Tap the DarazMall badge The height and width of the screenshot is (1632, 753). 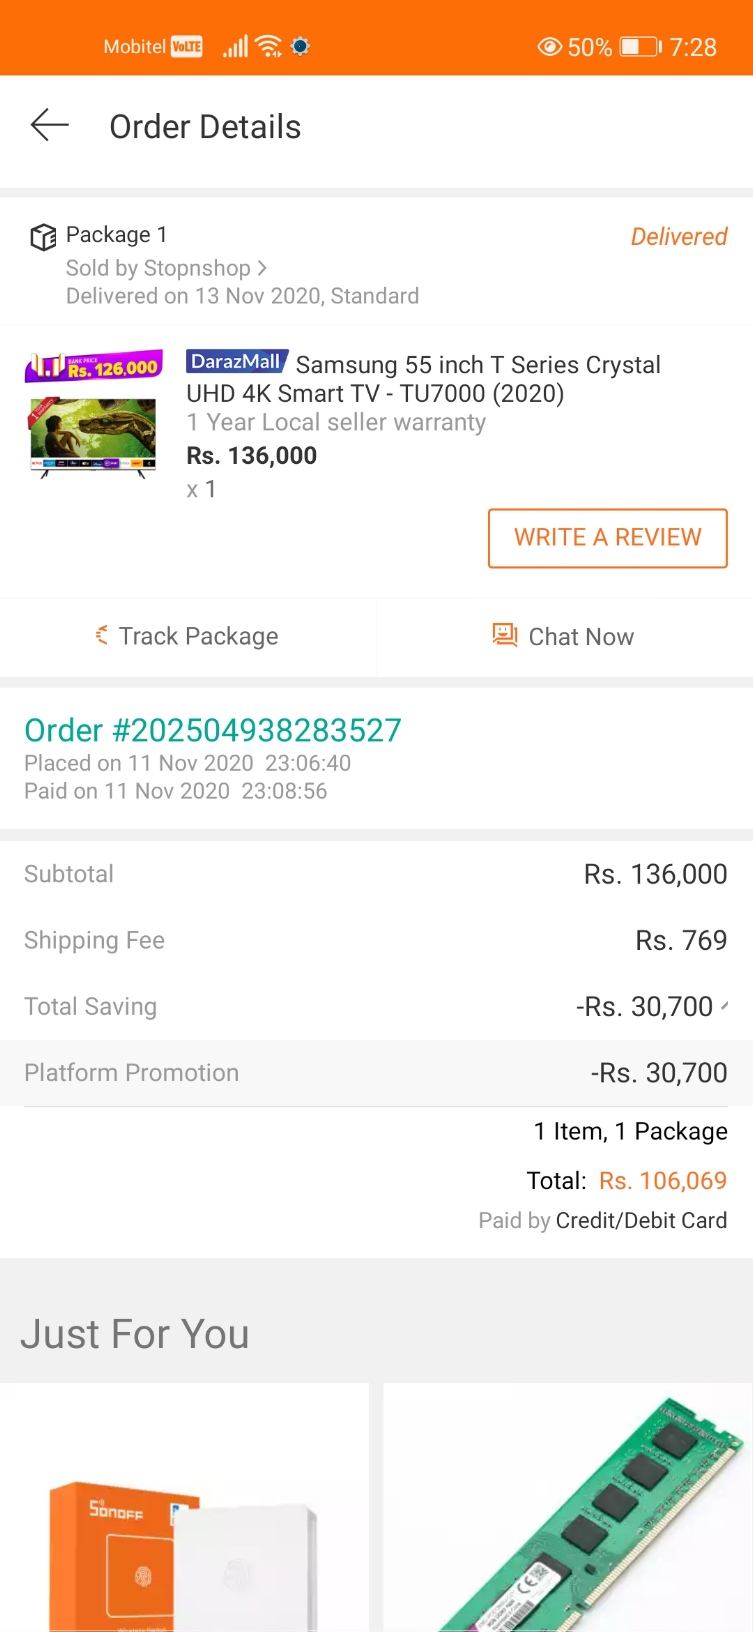point(237,361)
